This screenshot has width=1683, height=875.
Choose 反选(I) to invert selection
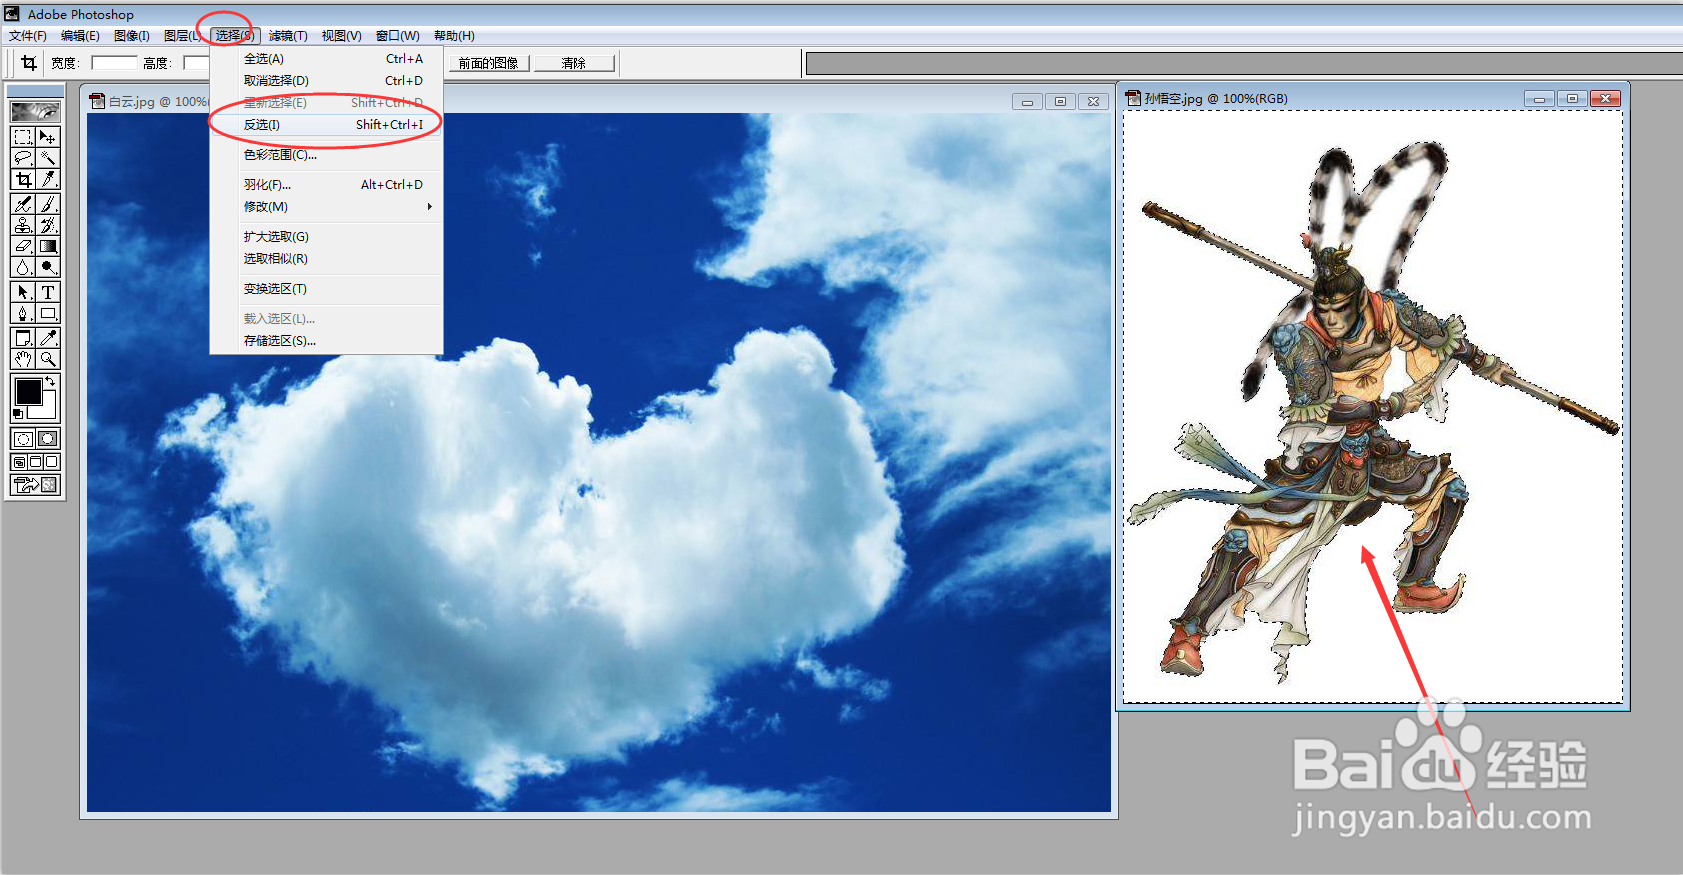click(326, 125)
